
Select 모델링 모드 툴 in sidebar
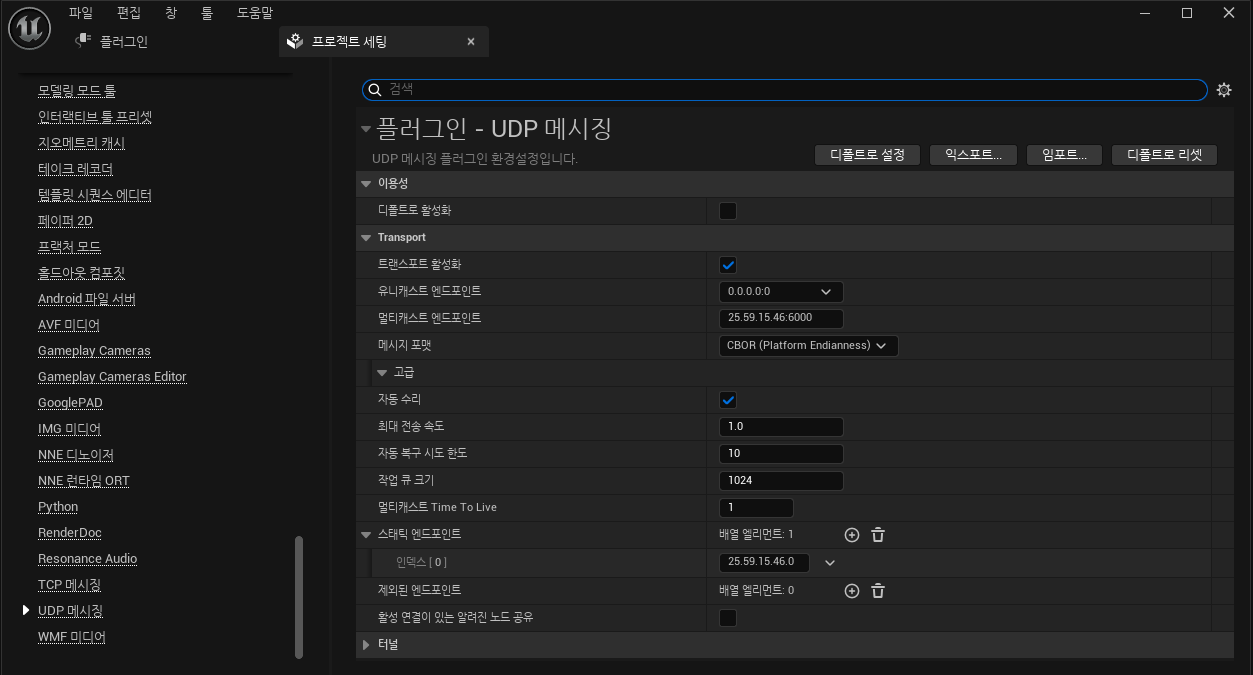(x=77, y=91)
